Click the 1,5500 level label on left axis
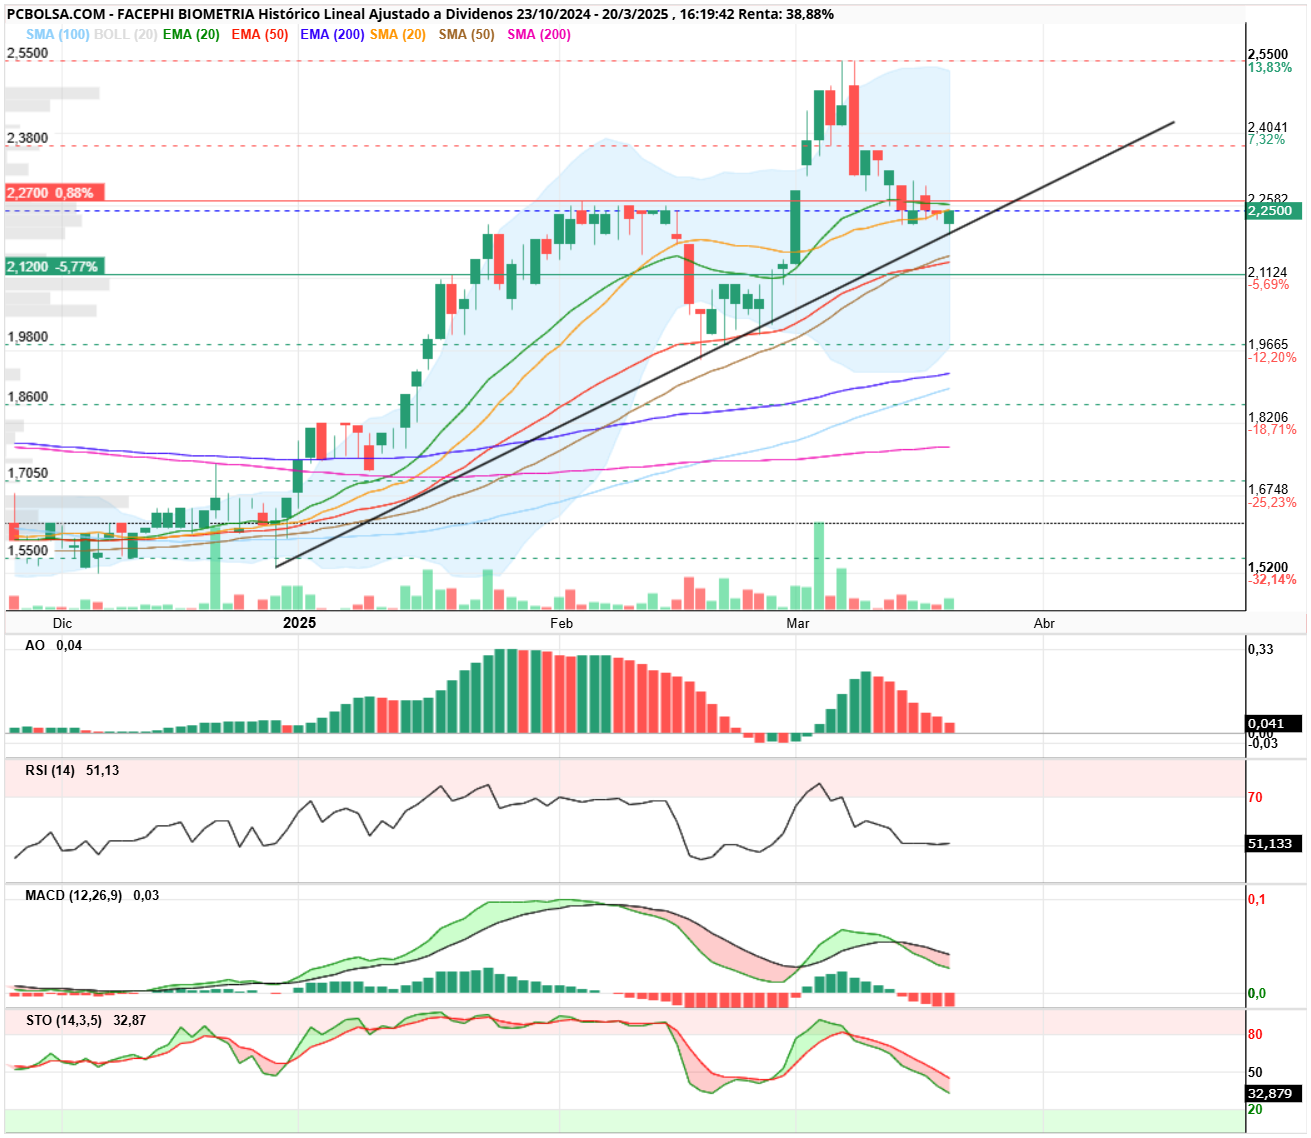This screenshot has height=1138, width=1311. point(27,550)
